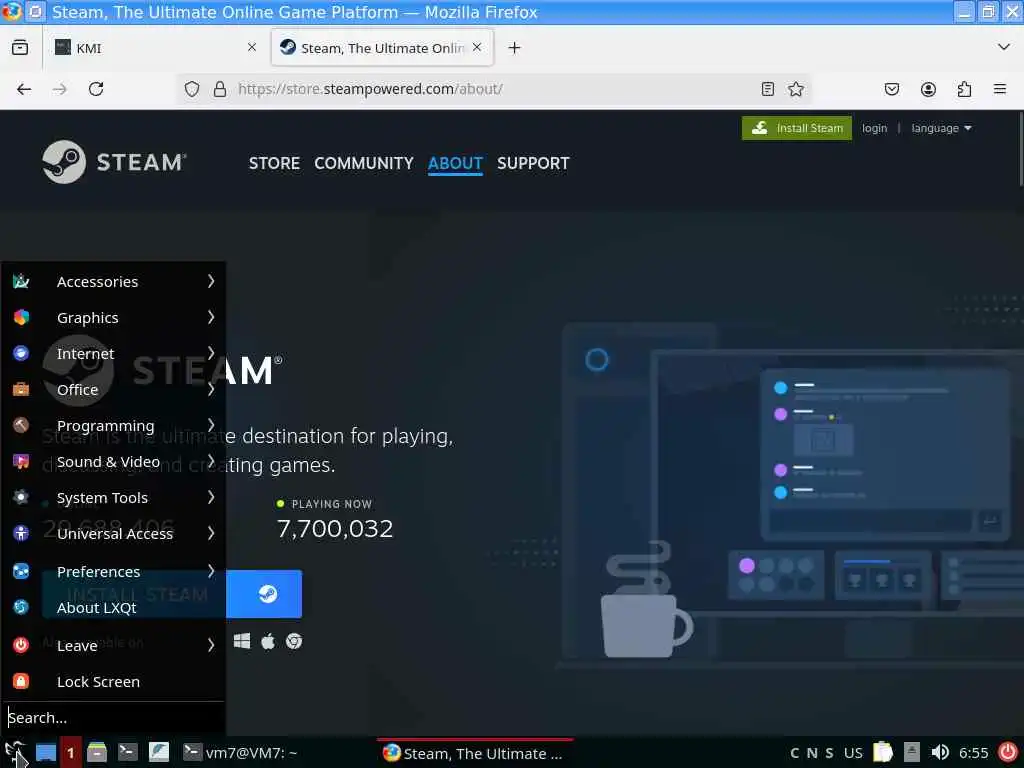The height and width of the screenshot is (768, 1024).
Task: Click the Graphics category icon
Action: pyautogui.click(x=21, y=317)
